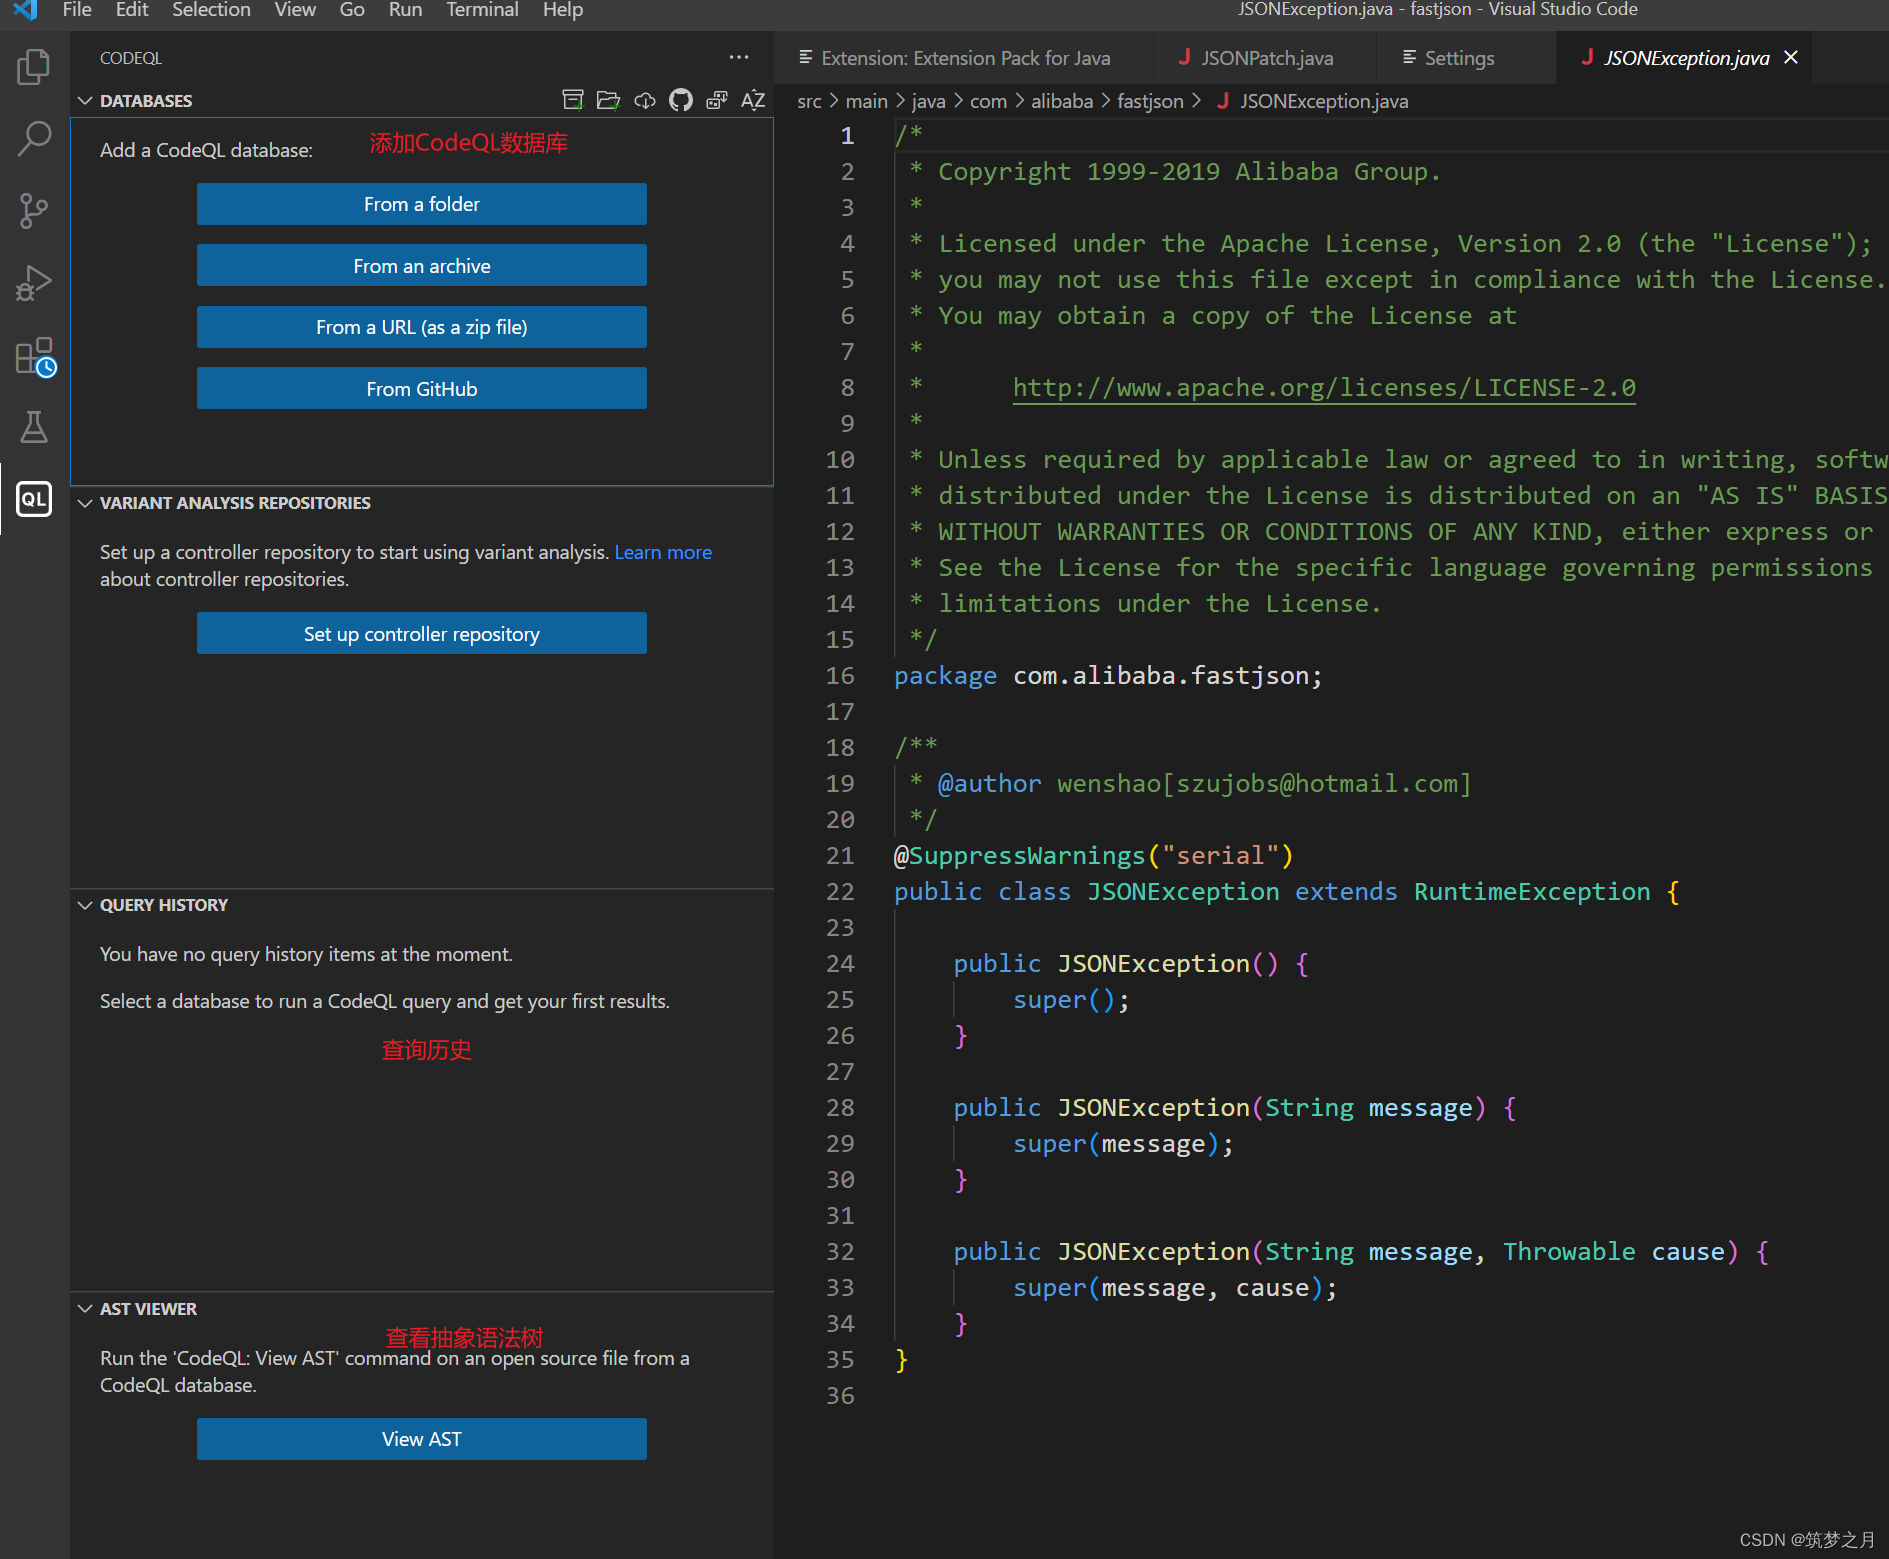Click the From GitHub button
The height and width of the screenshot is (1559, 1889).
pos(421,389)
